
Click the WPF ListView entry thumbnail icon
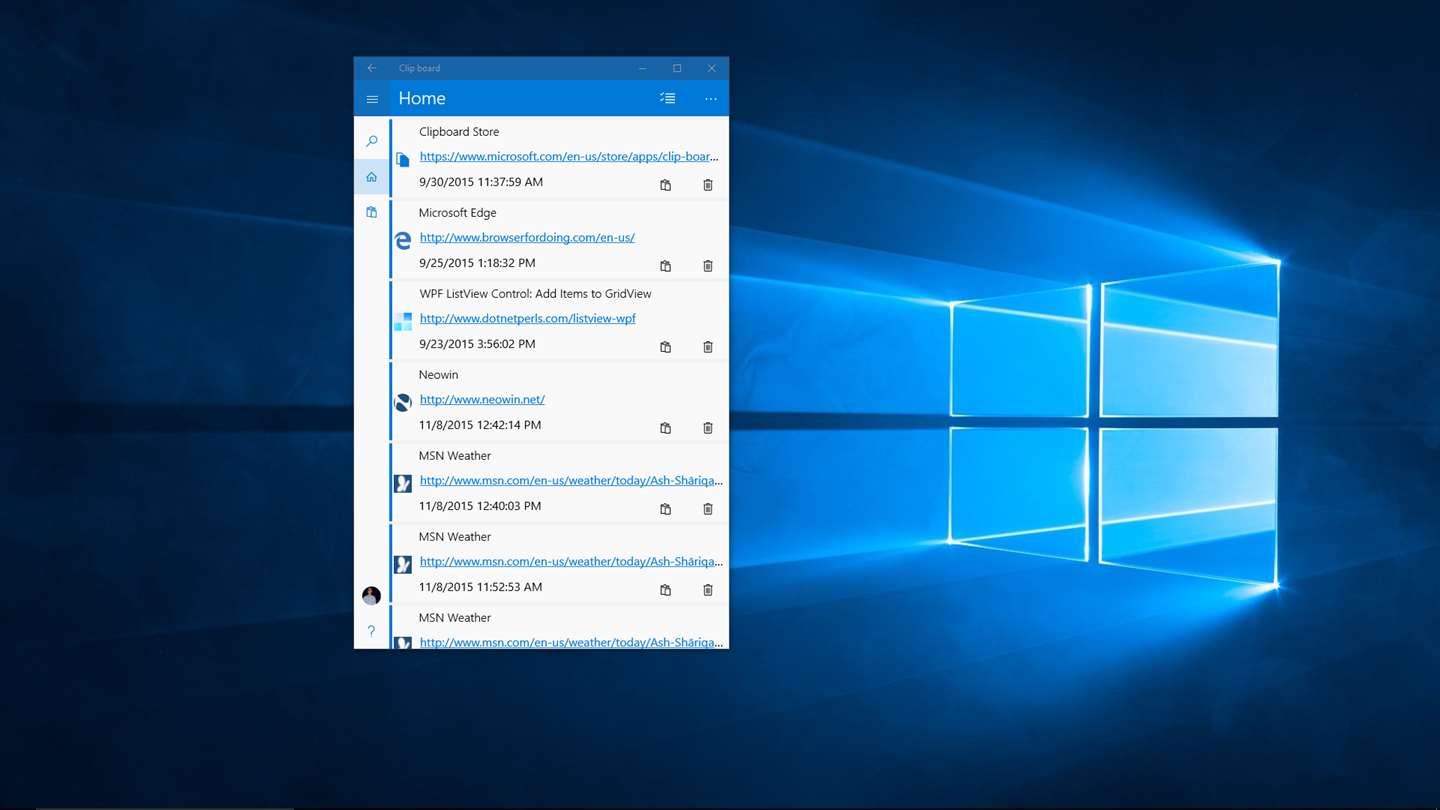[403, 321]
